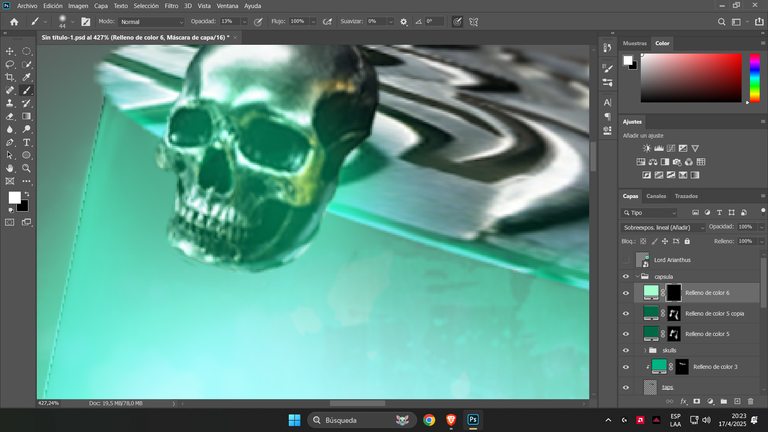Select the Crop tool
Screen dimensions: 768x432
(x=10, y=77)
